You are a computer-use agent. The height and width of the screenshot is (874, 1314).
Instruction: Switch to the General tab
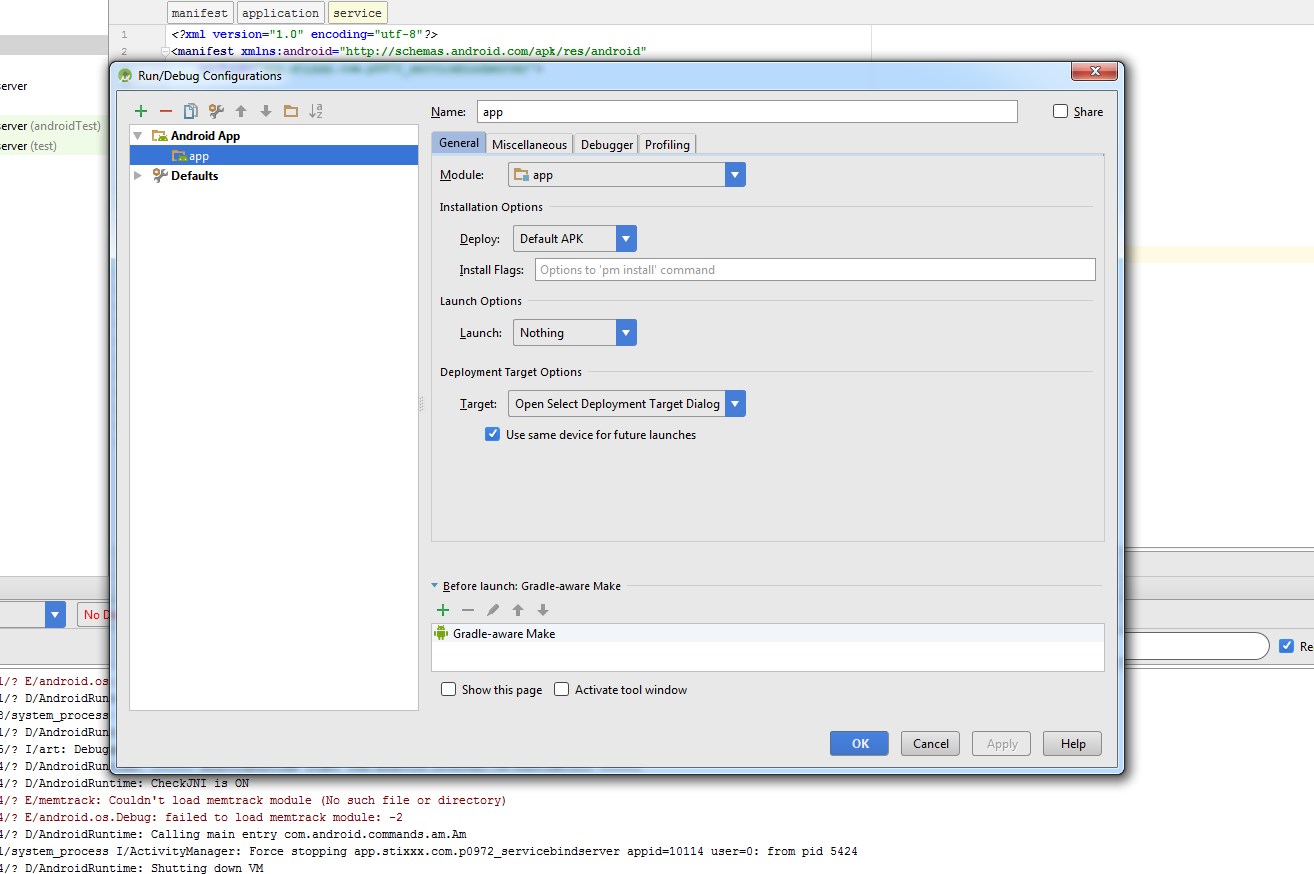pyautogui.click(x=459, y=143)
